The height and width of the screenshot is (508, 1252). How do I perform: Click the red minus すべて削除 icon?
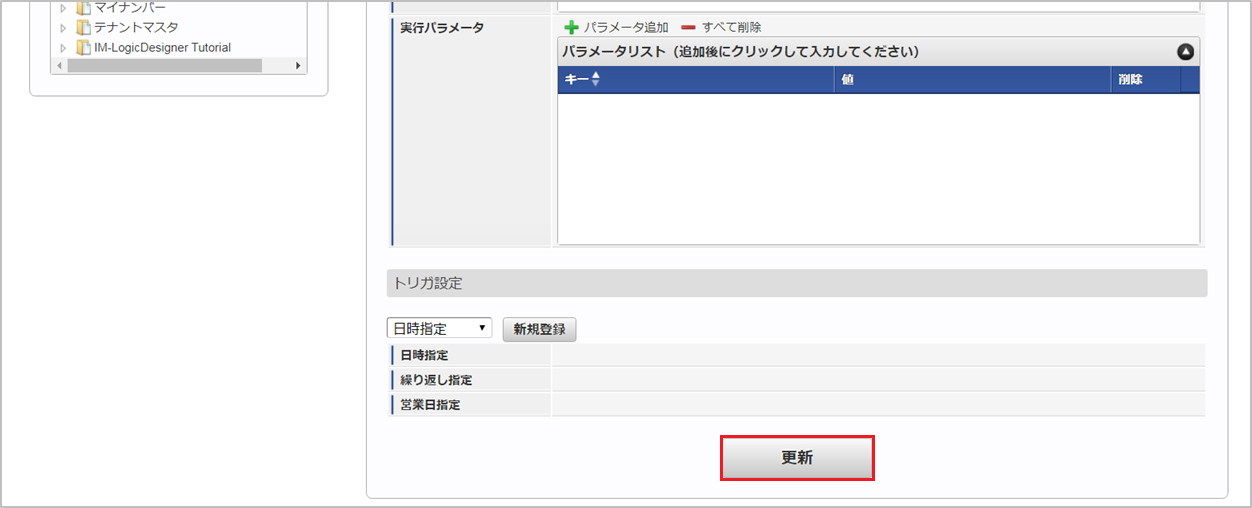688,27
